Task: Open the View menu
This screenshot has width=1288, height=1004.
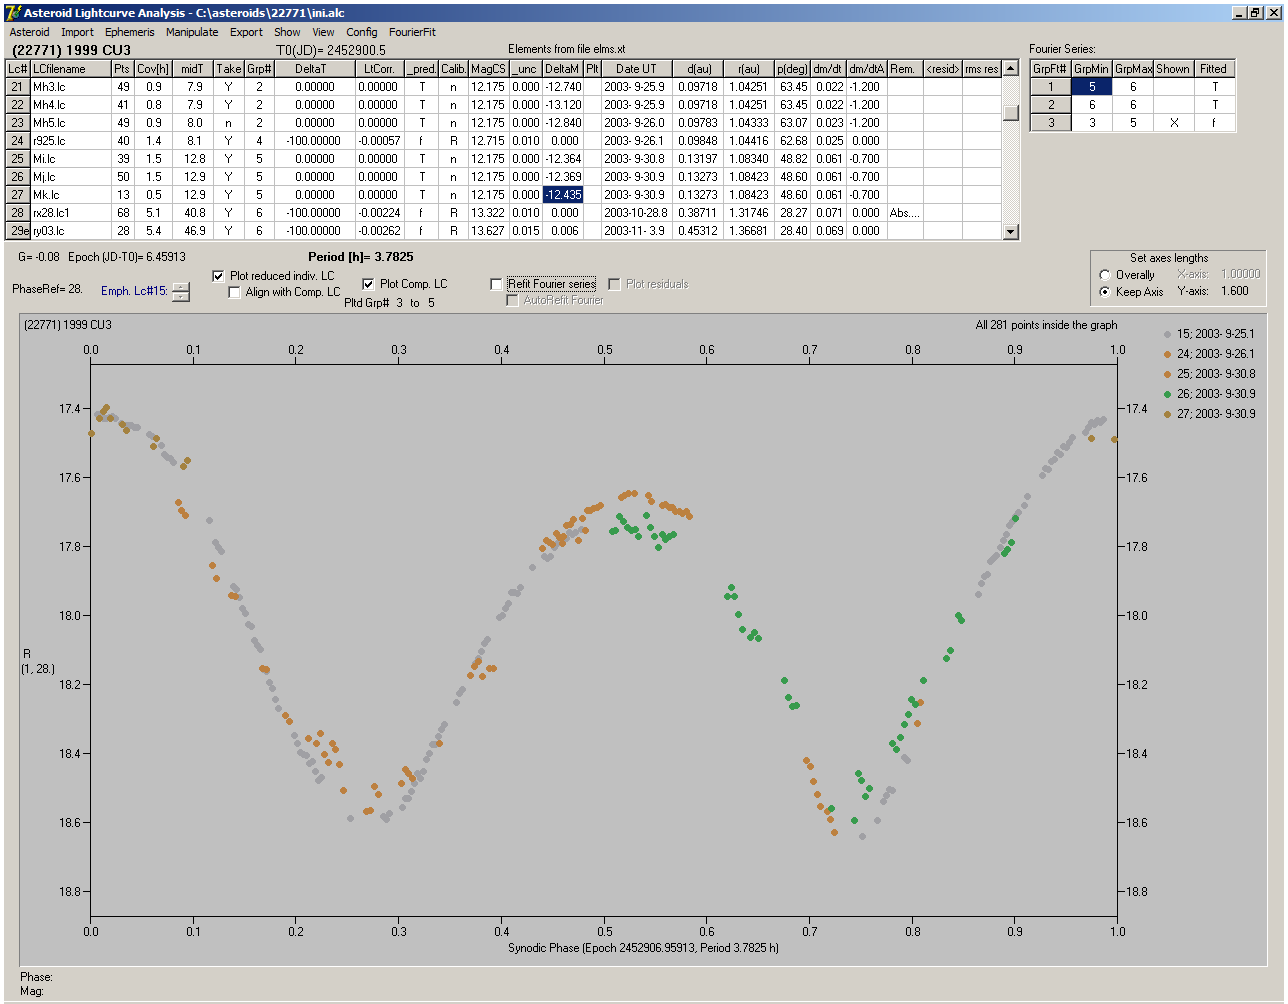Action: 323,32
